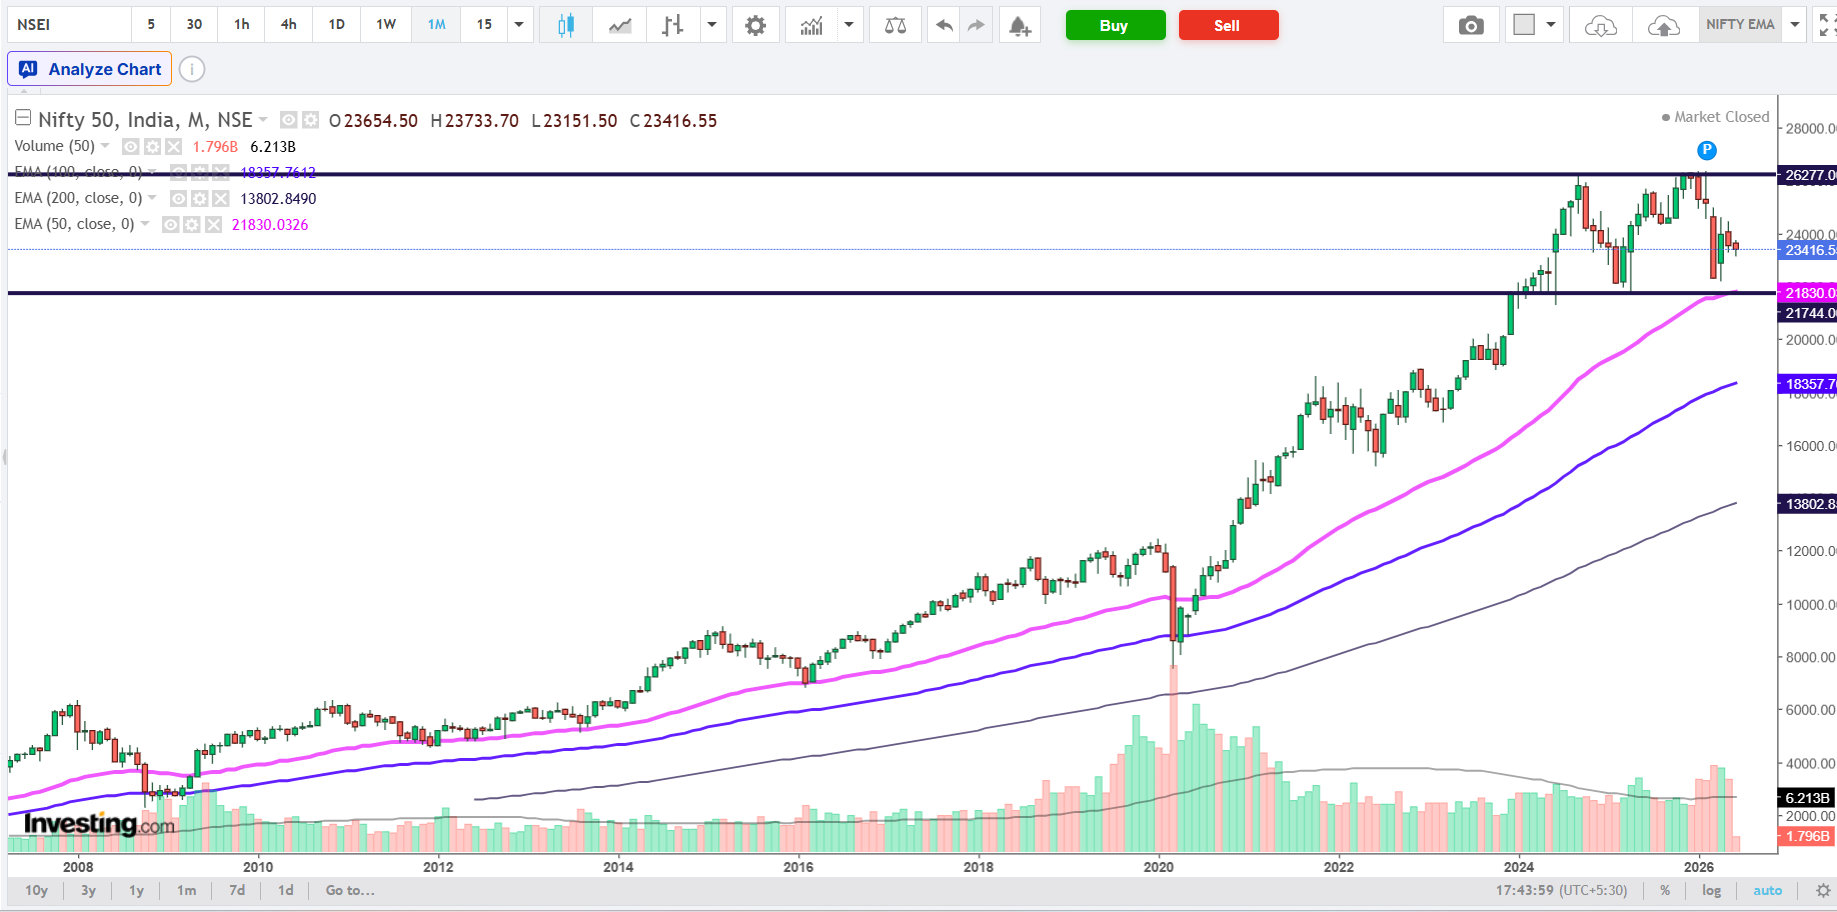
Task: Expand EMA (50, close, 0) dropdown arrow
Action: [x=145, y=224]
